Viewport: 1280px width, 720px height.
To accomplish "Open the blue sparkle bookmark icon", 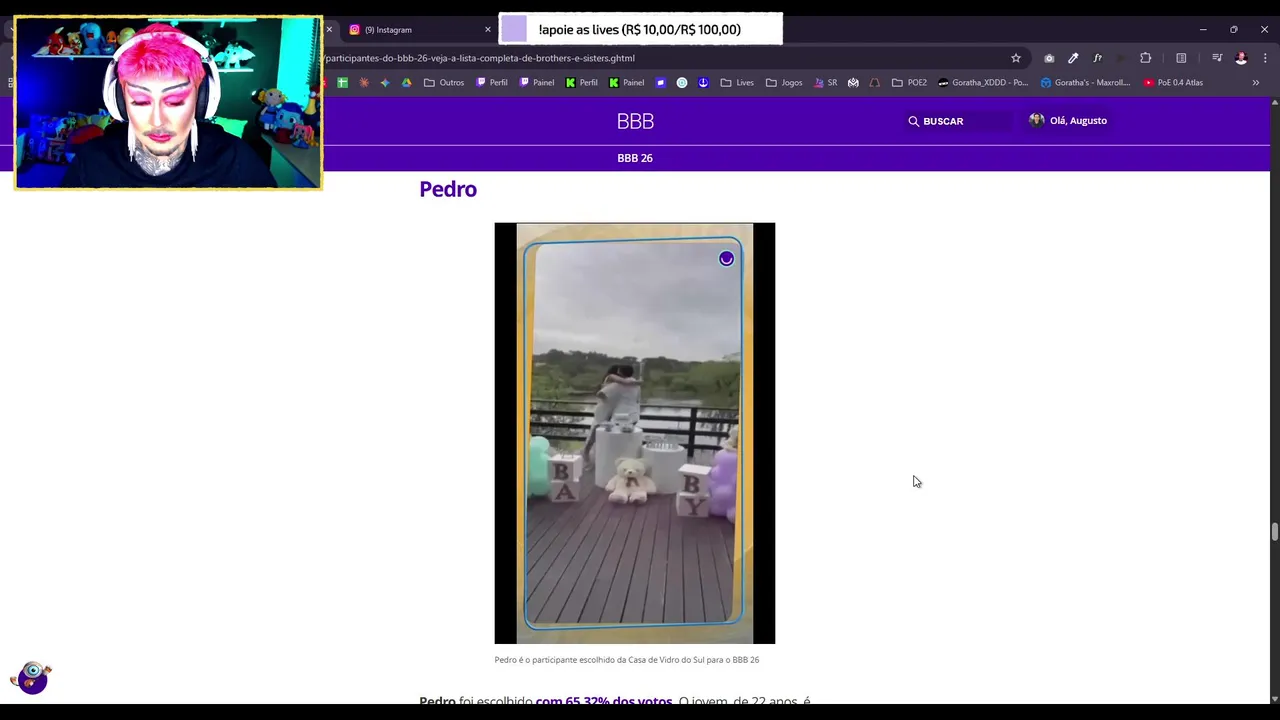I will (385, 83).
